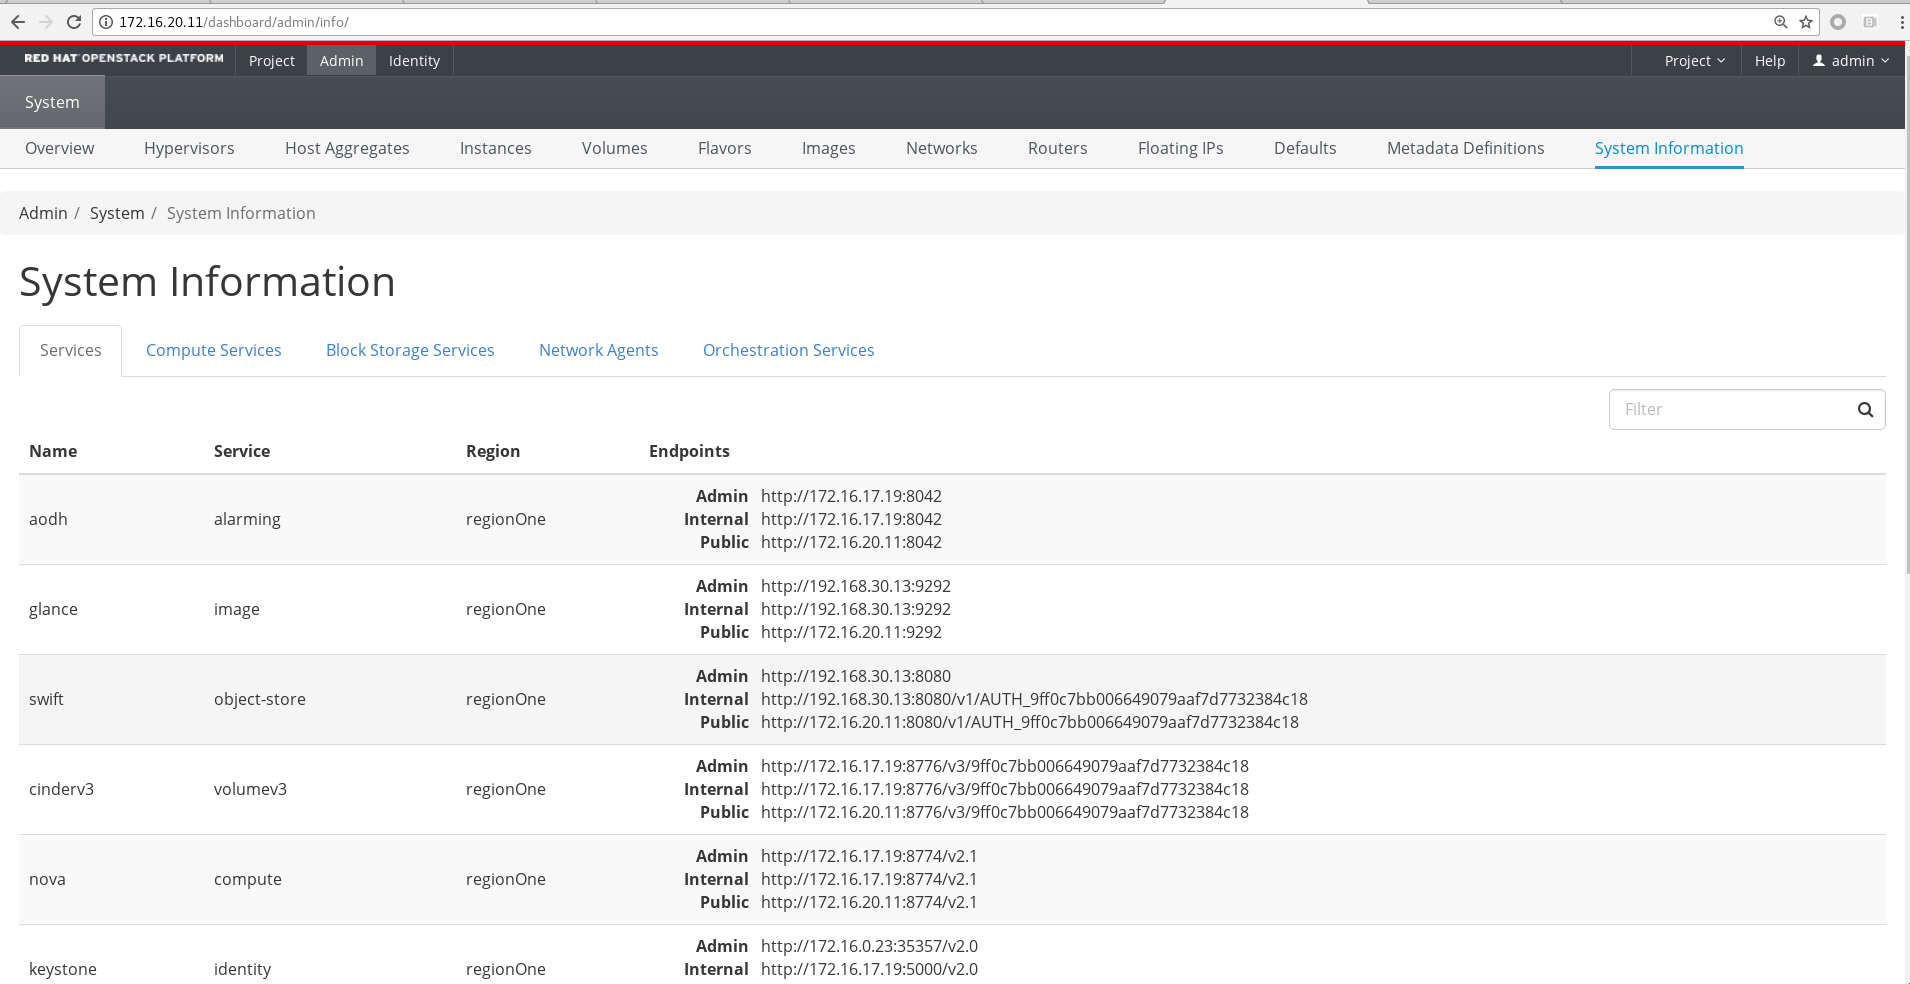Click the Admin breadcrumb link
The width and height of the screenshot is (1910, 984).
point(43,213)
